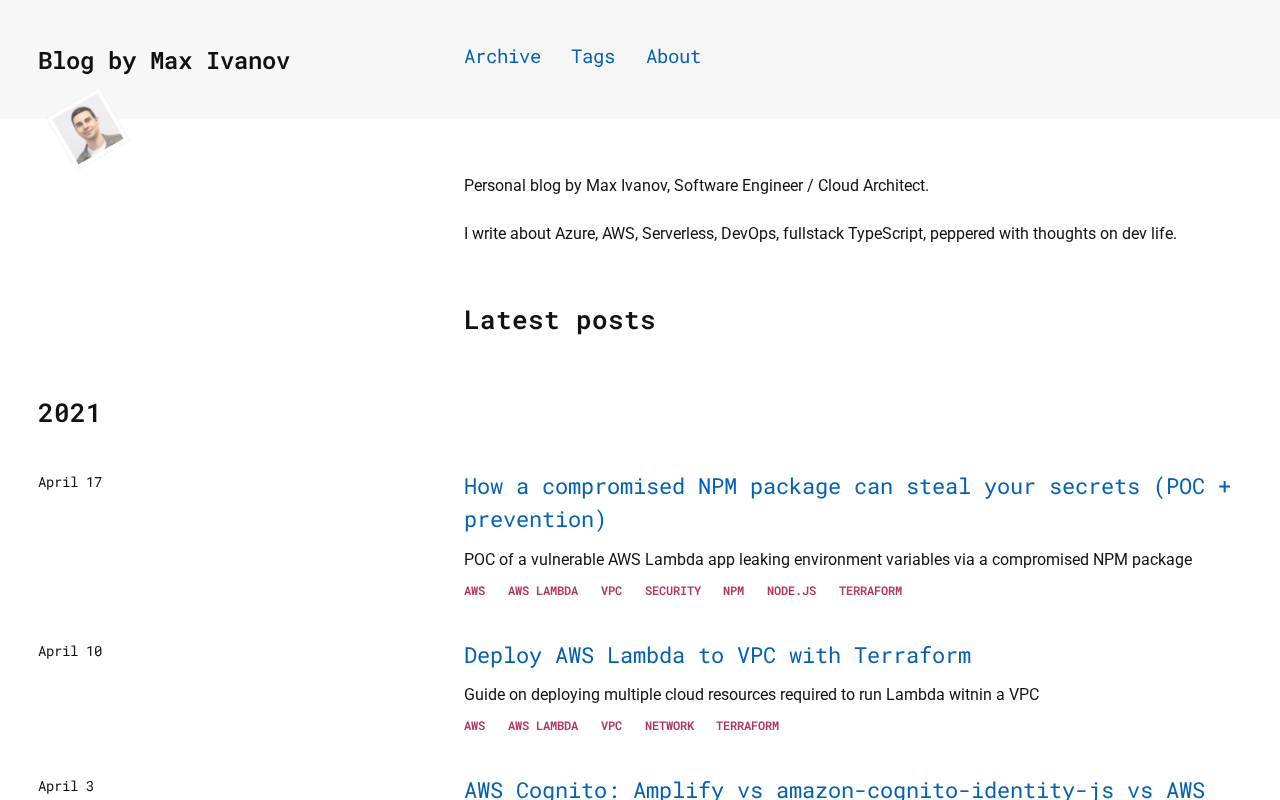Screen dimensions: 1280x800
Task: Select the NPM tag
Action: 733,591
